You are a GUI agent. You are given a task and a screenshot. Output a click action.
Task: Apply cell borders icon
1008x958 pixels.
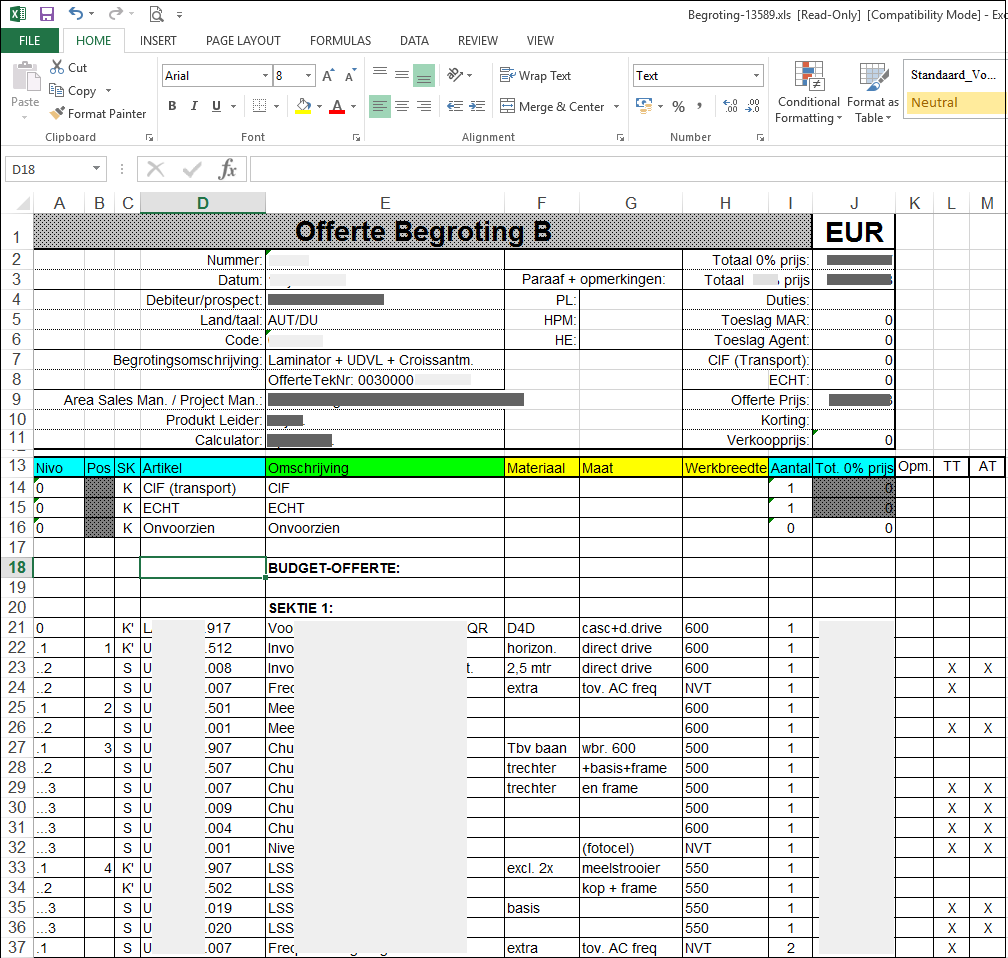click(259, 106)
